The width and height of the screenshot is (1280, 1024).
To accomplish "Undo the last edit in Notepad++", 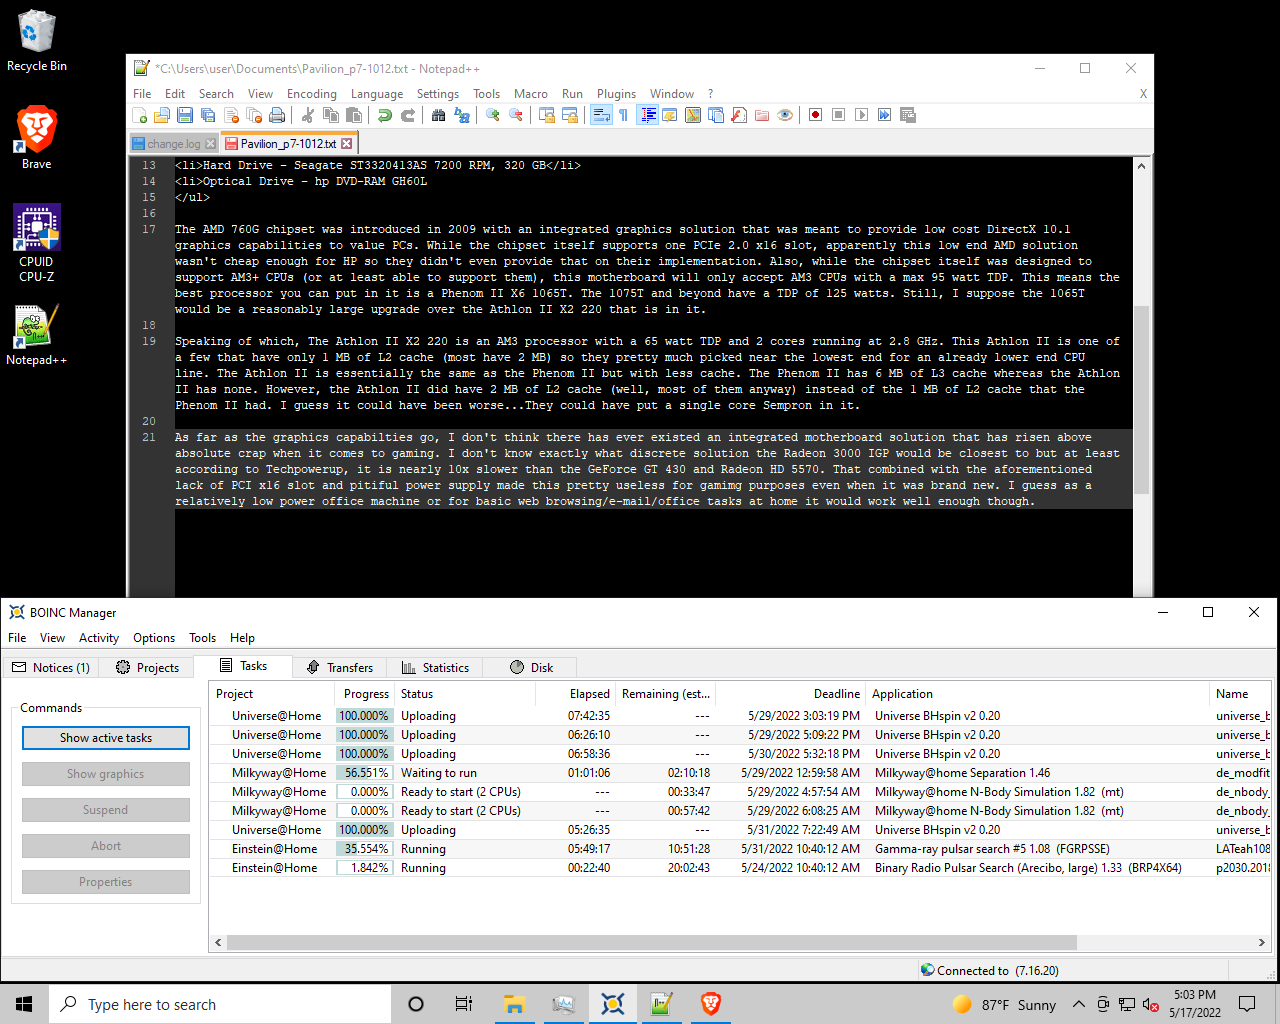I will tap(384, 115).
